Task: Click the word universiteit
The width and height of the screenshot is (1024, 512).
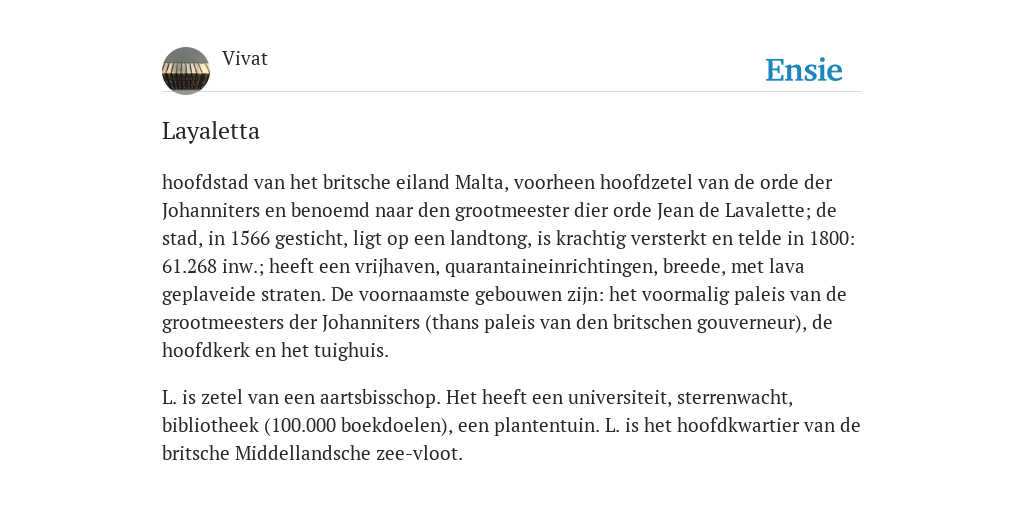Action: click(618, 397)
